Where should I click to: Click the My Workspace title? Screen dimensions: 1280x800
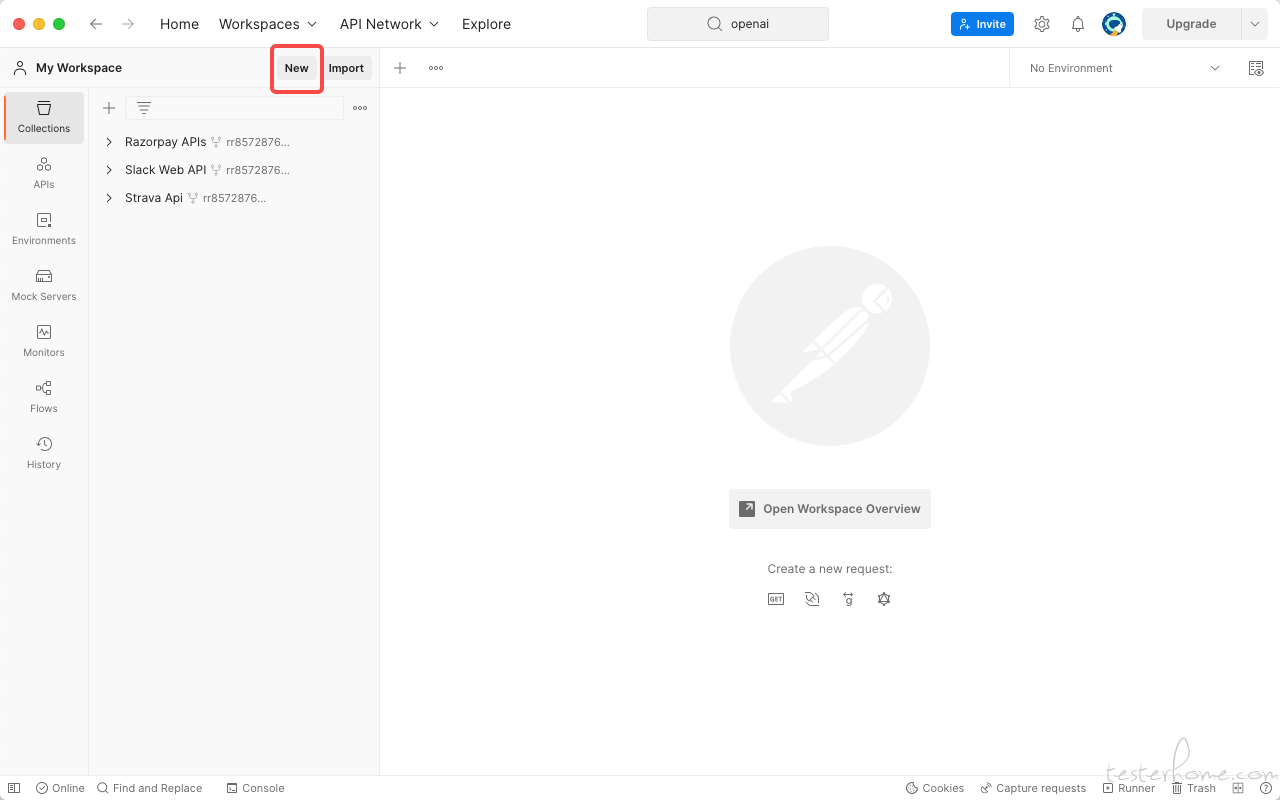click(79, 68)
